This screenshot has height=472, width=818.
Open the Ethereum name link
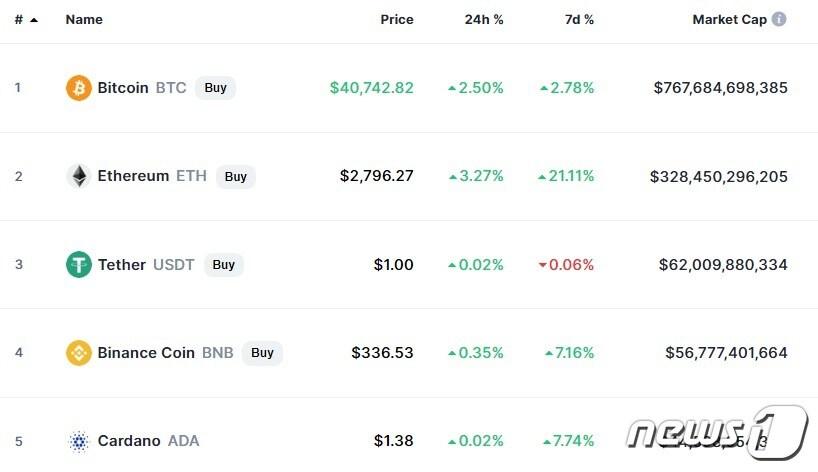coord(133,176)
